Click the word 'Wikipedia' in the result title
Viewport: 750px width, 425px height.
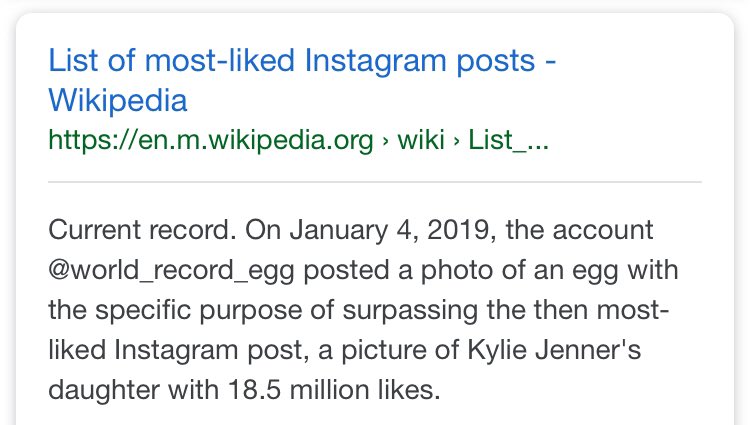pos(118,101)
